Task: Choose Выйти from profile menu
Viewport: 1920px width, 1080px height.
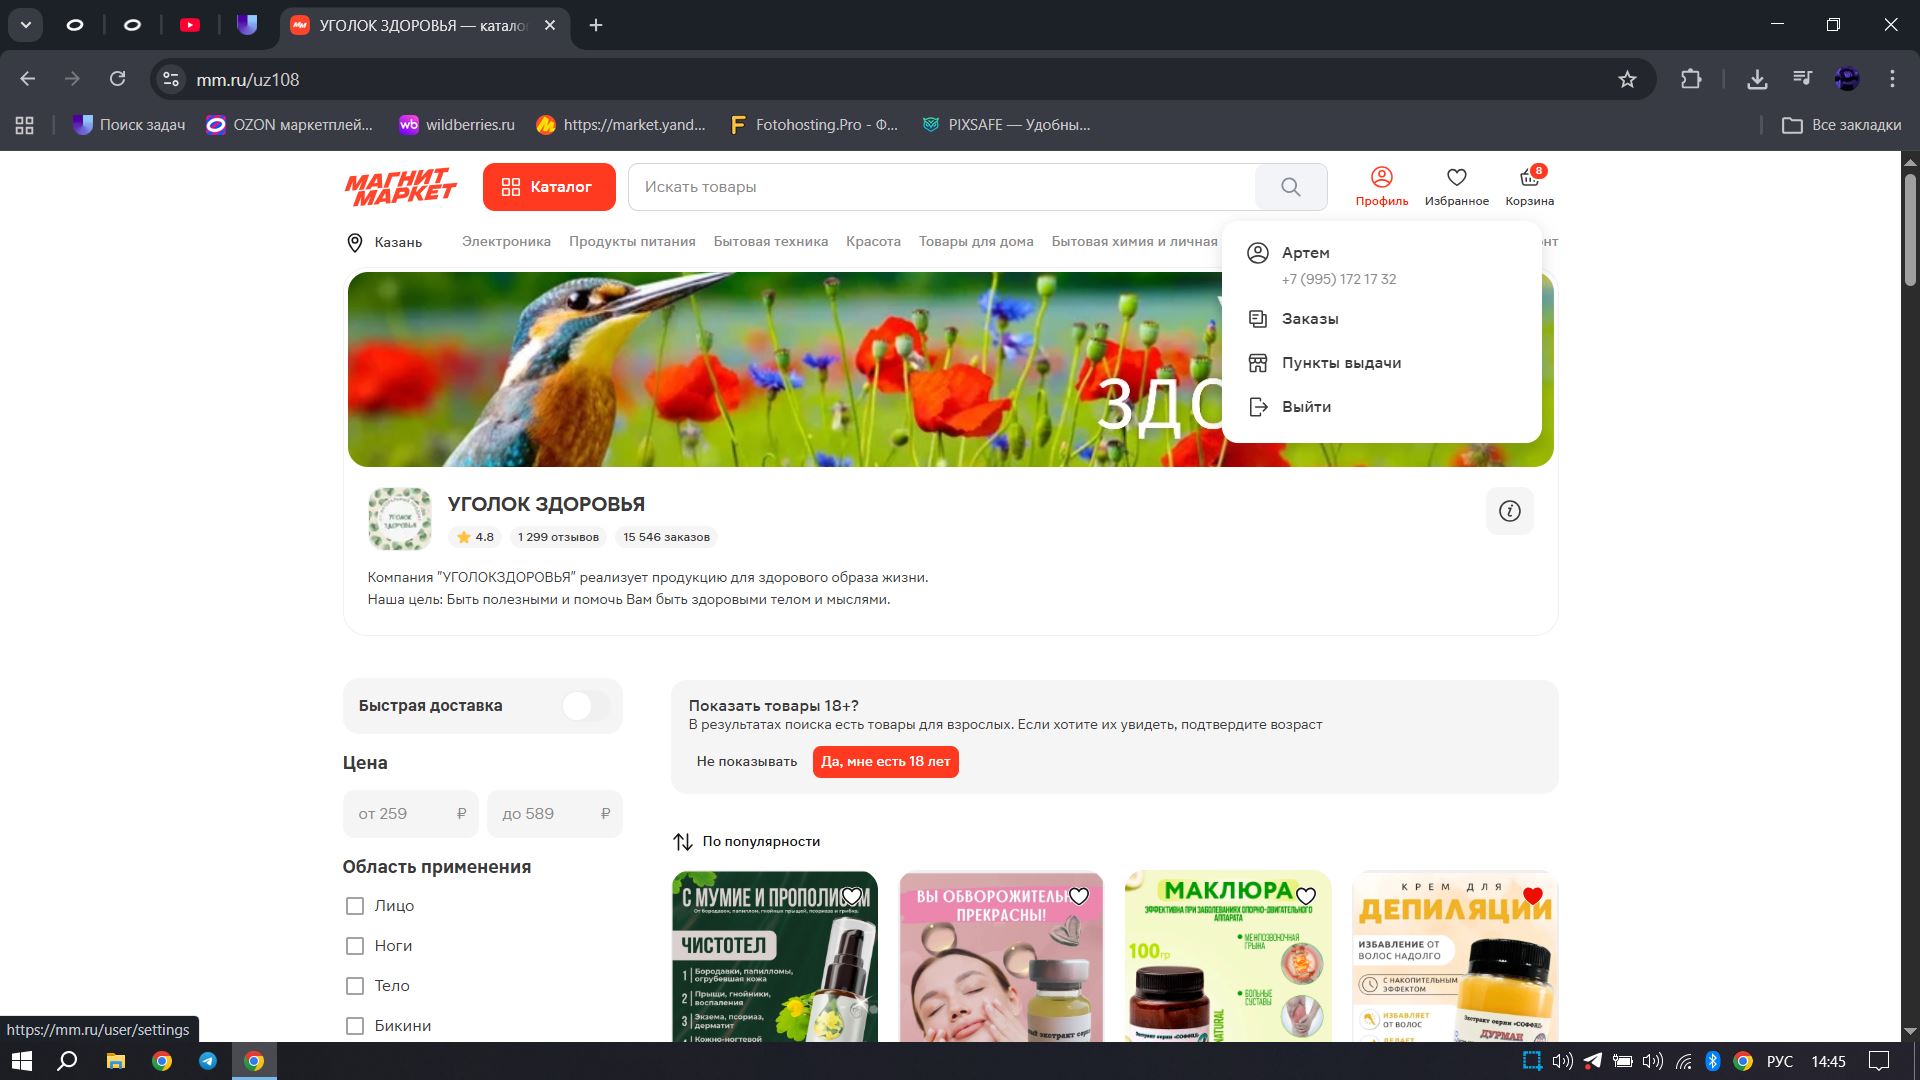Action: [1306, 407]
